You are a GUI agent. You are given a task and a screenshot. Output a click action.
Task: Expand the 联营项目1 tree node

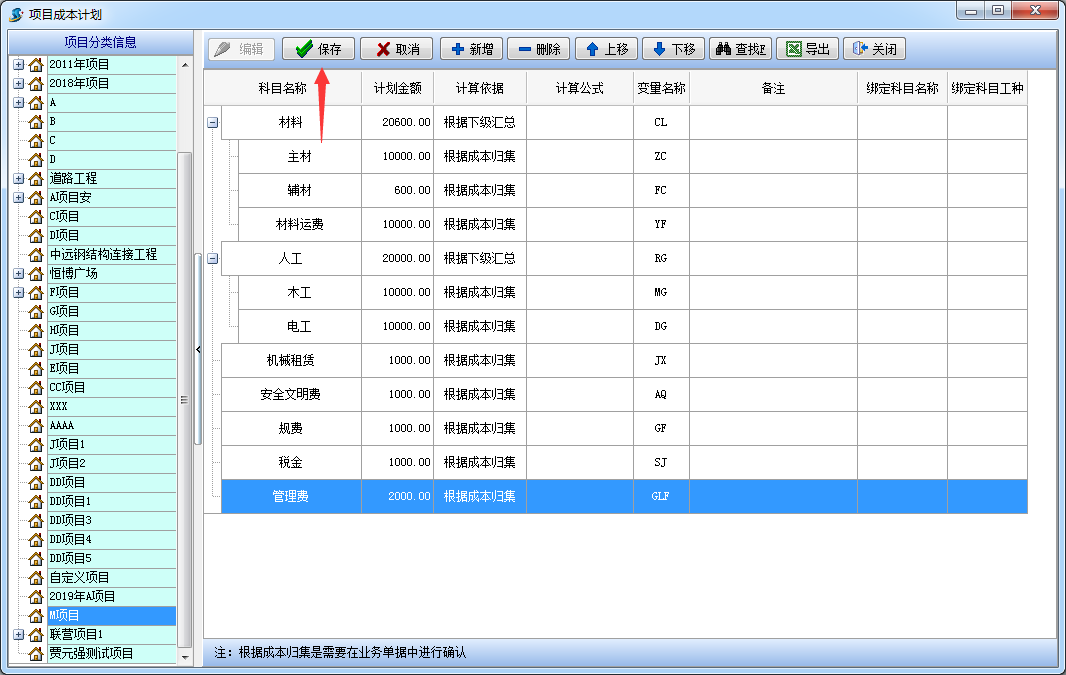(x=17, y=634)
